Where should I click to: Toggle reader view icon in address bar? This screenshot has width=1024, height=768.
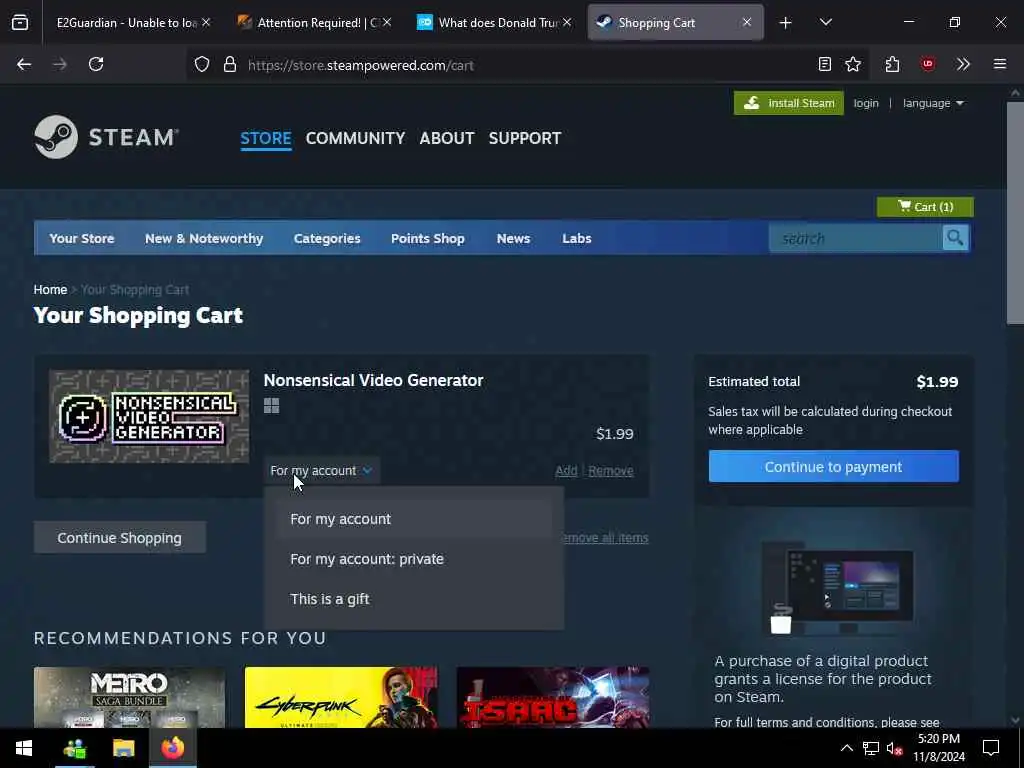825,64
